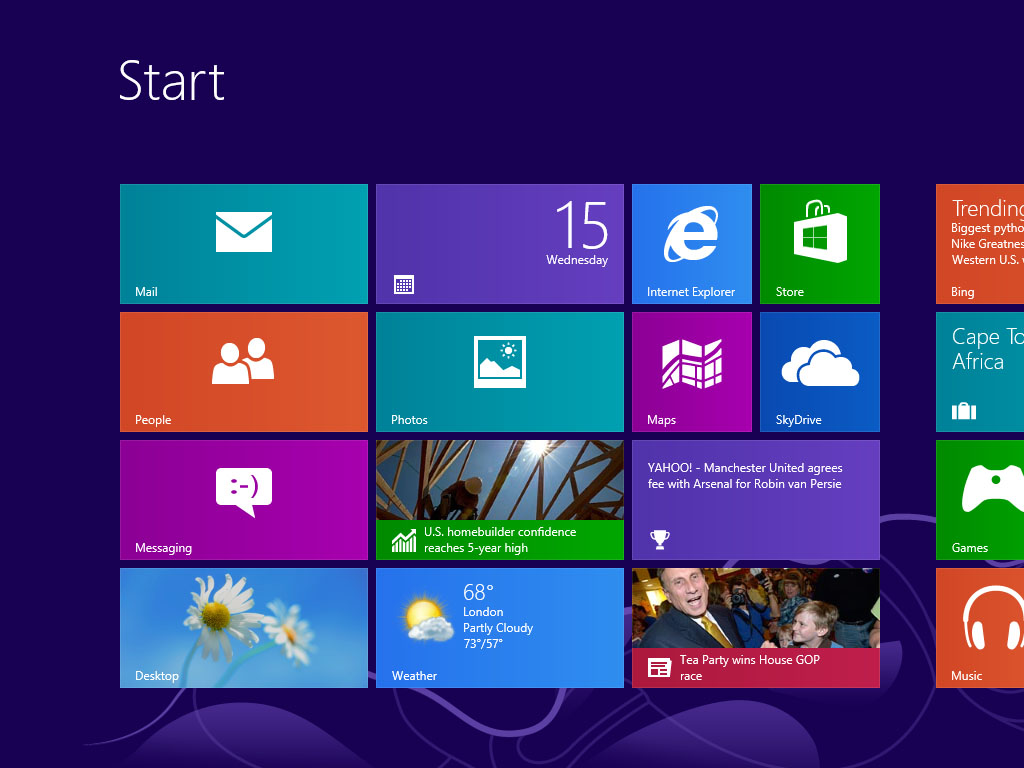Open the Weather tile for London

pos(499,627)
